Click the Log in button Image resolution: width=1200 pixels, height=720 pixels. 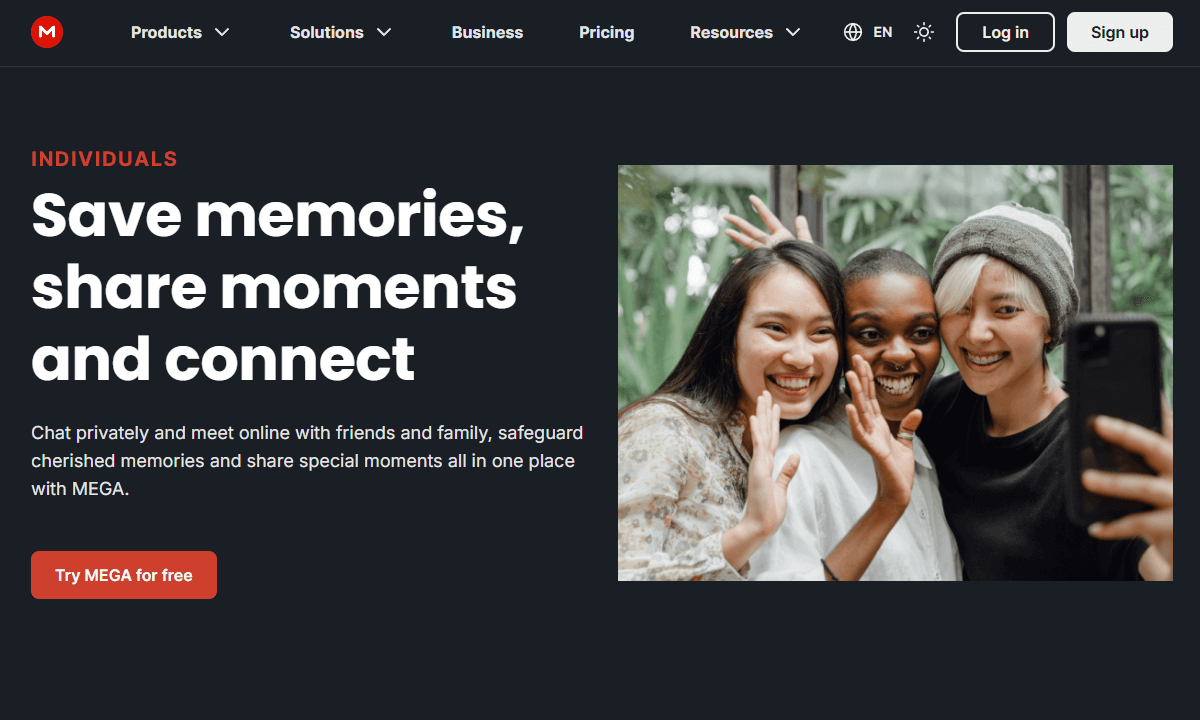click(x=1005, y=32)
